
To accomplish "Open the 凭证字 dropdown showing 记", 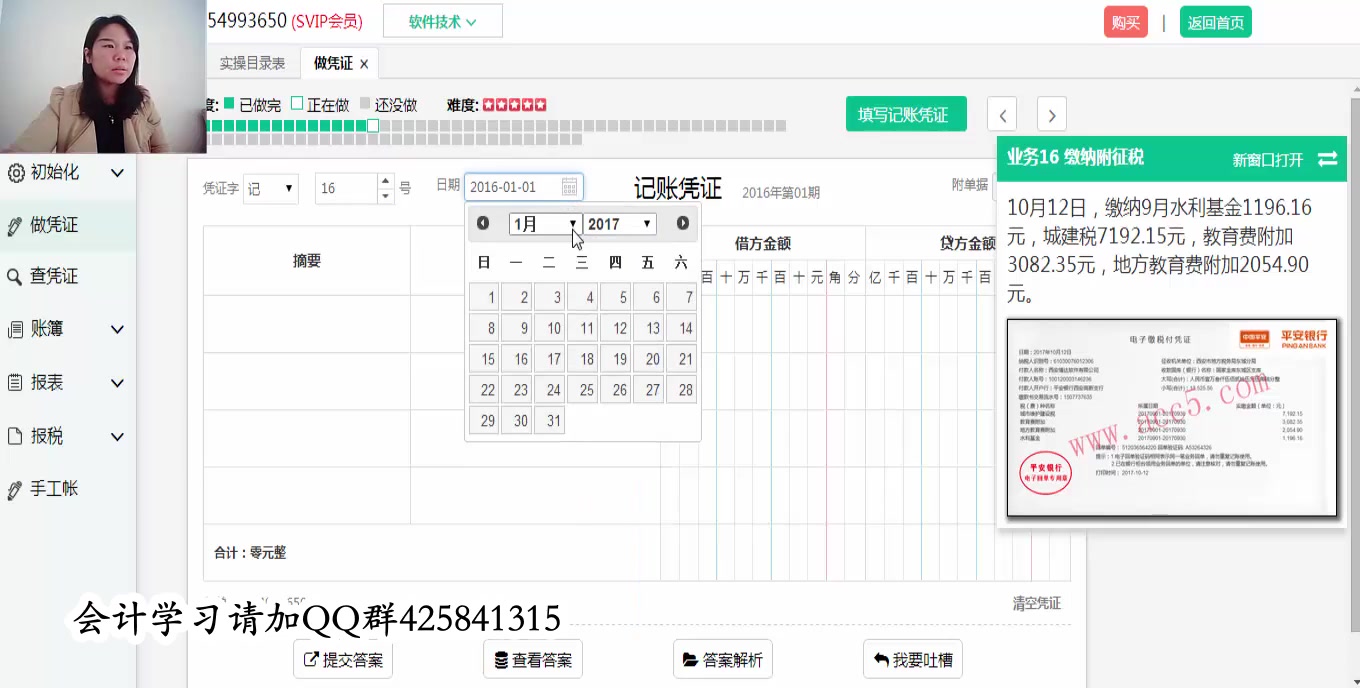I will click(x=270, y=188).
